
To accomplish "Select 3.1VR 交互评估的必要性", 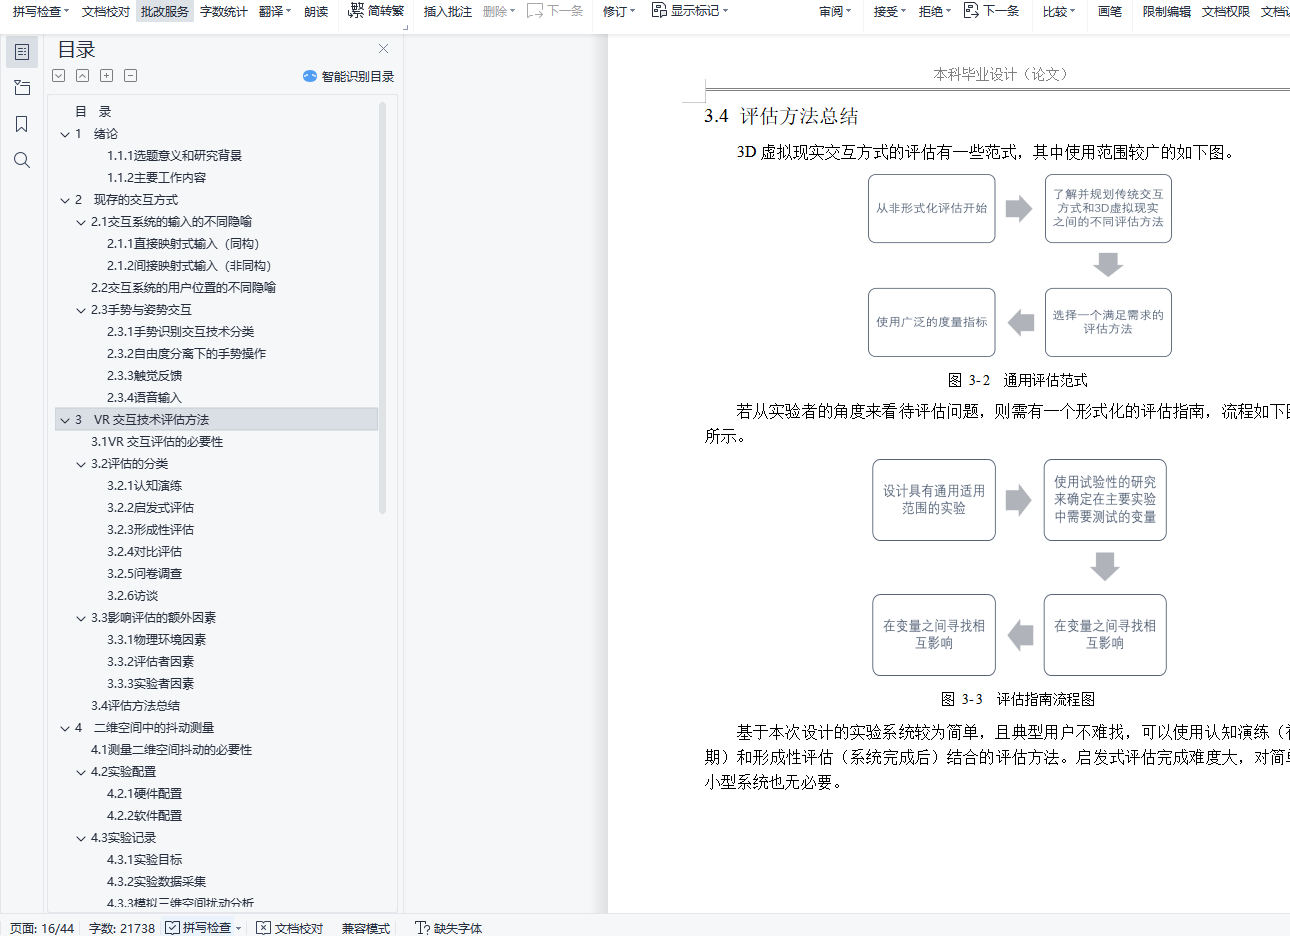I will tap(157, 442).
